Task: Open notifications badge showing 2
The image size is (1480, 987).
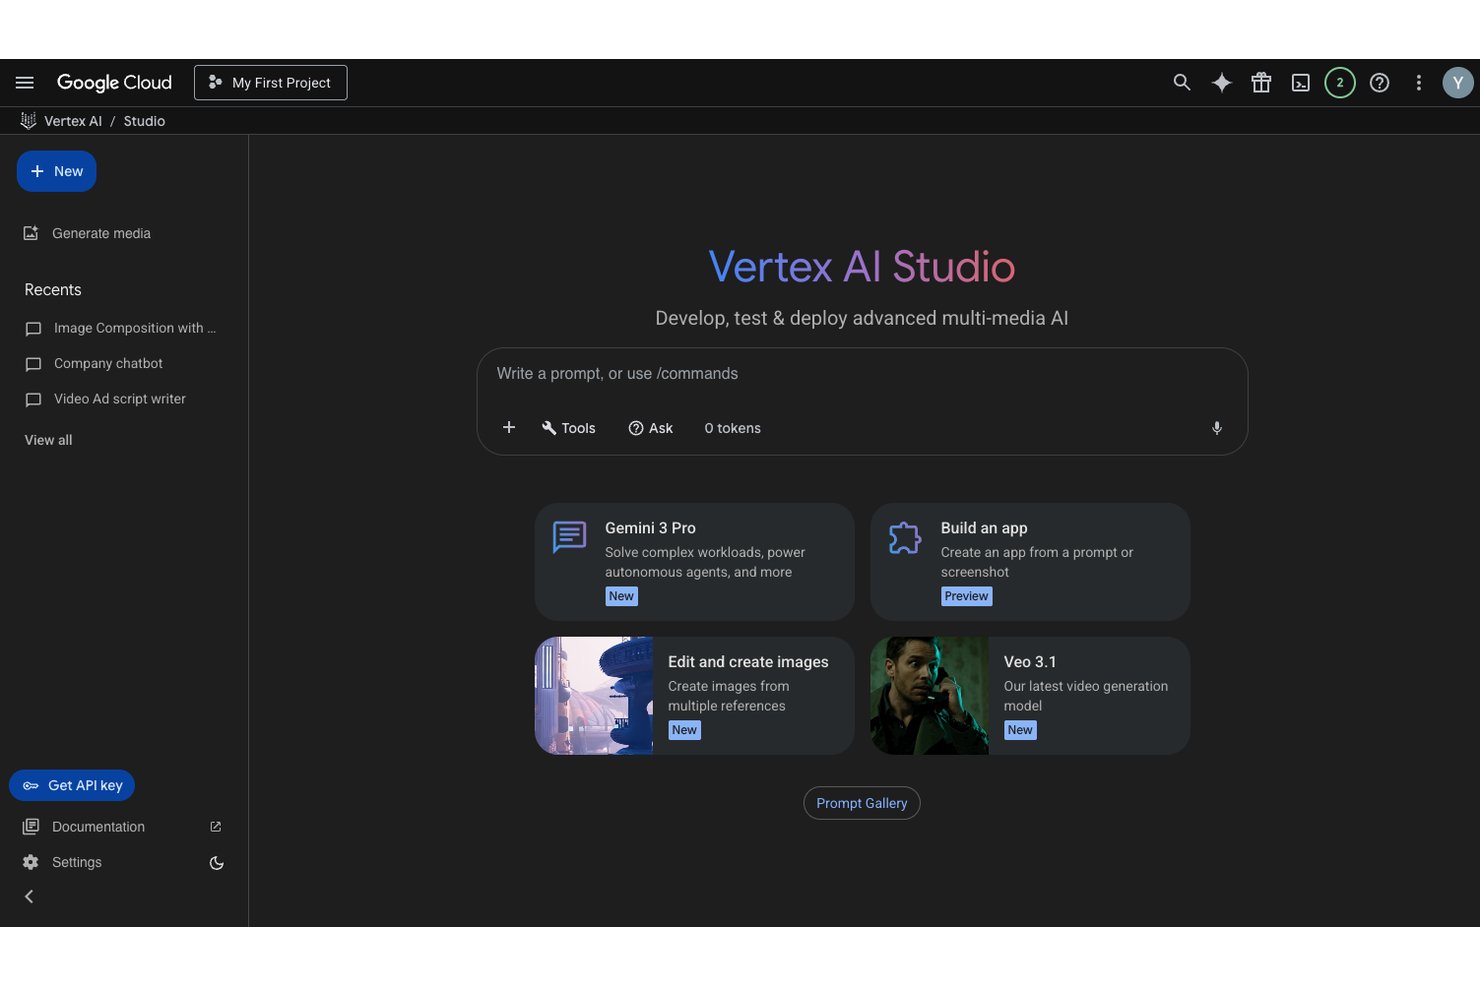Action: coord(1340,83)
